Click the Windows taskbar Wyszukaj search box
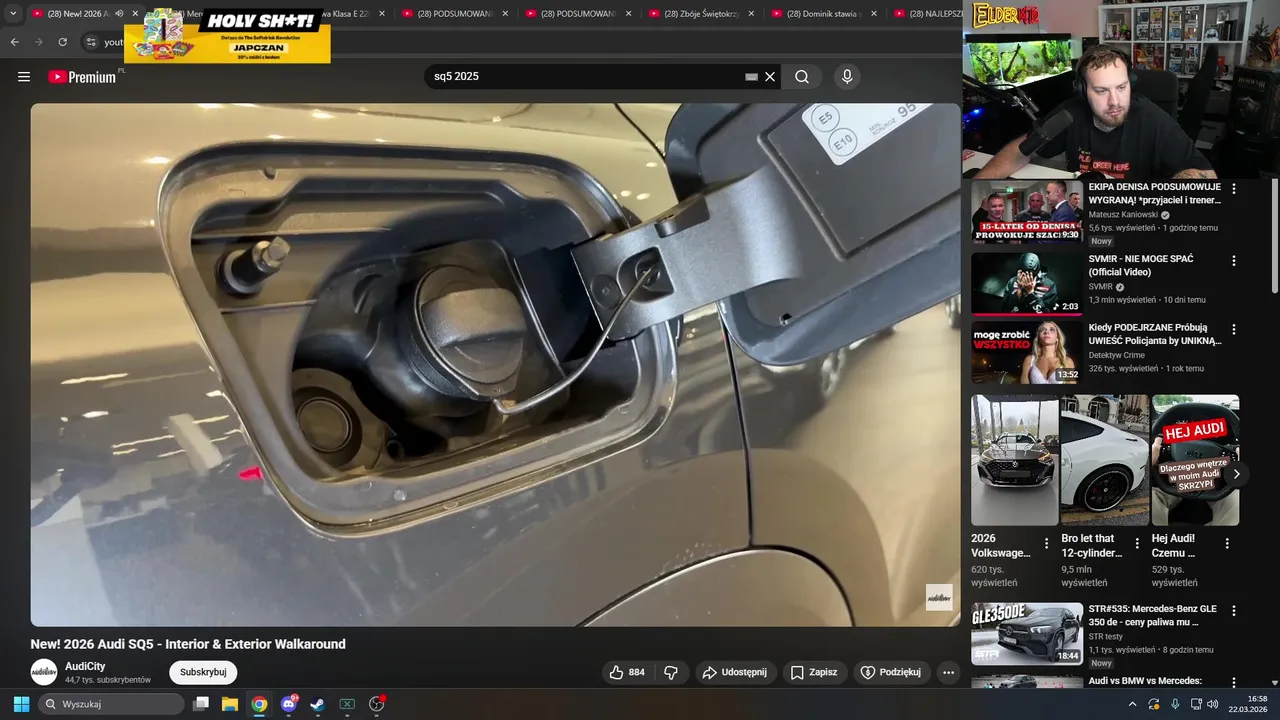The width and height of the screenshot is (1280, 720). [112, 704]
